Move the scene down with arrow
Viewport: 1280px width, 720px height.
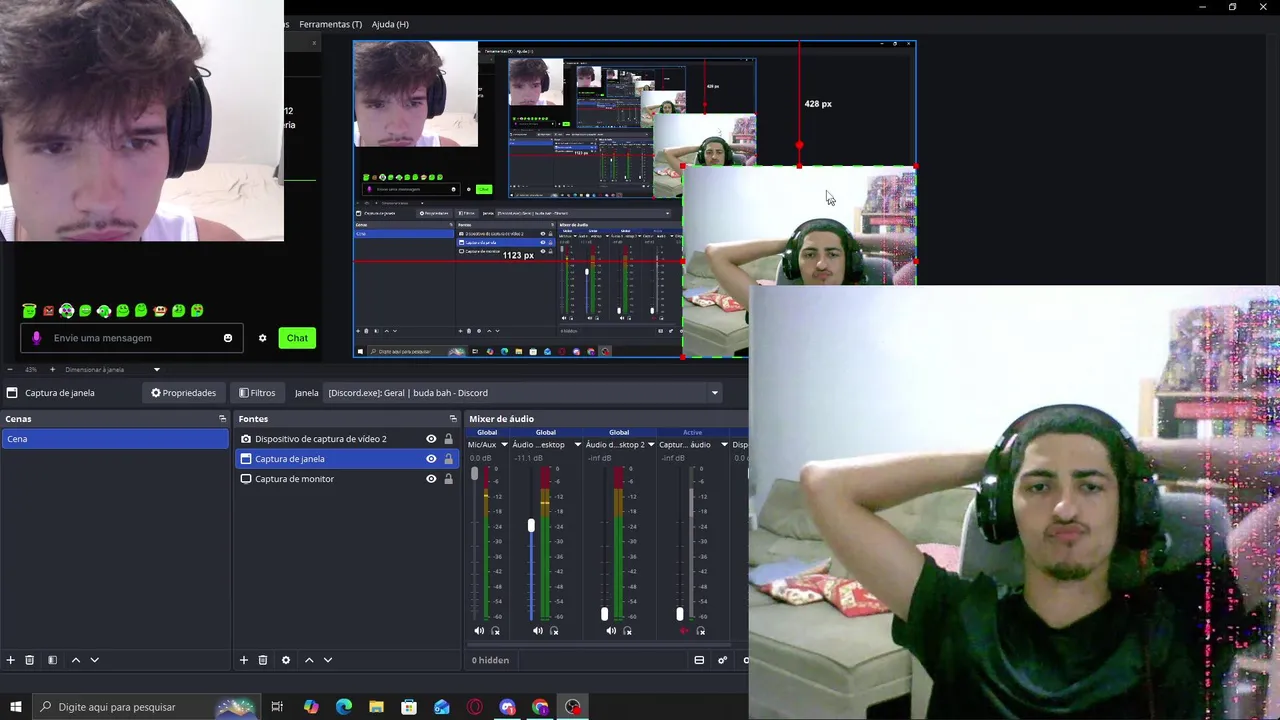[95, 660]
